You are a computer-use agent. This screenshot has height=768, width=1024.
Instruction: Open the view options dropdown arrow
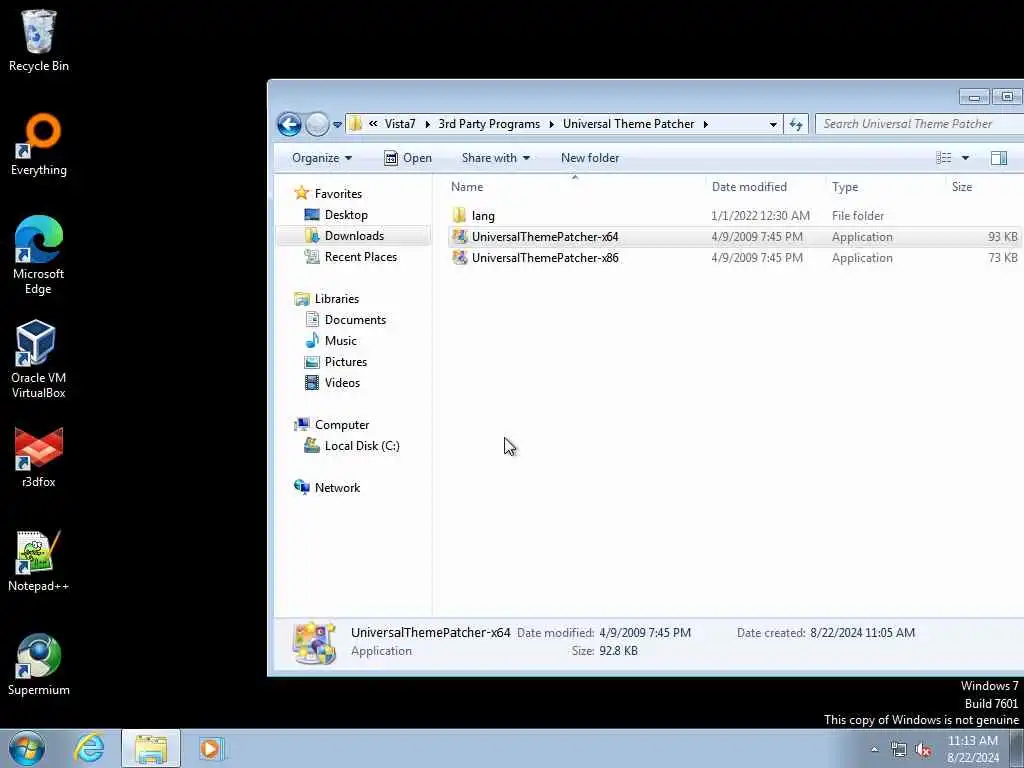[x=965, y=158]
